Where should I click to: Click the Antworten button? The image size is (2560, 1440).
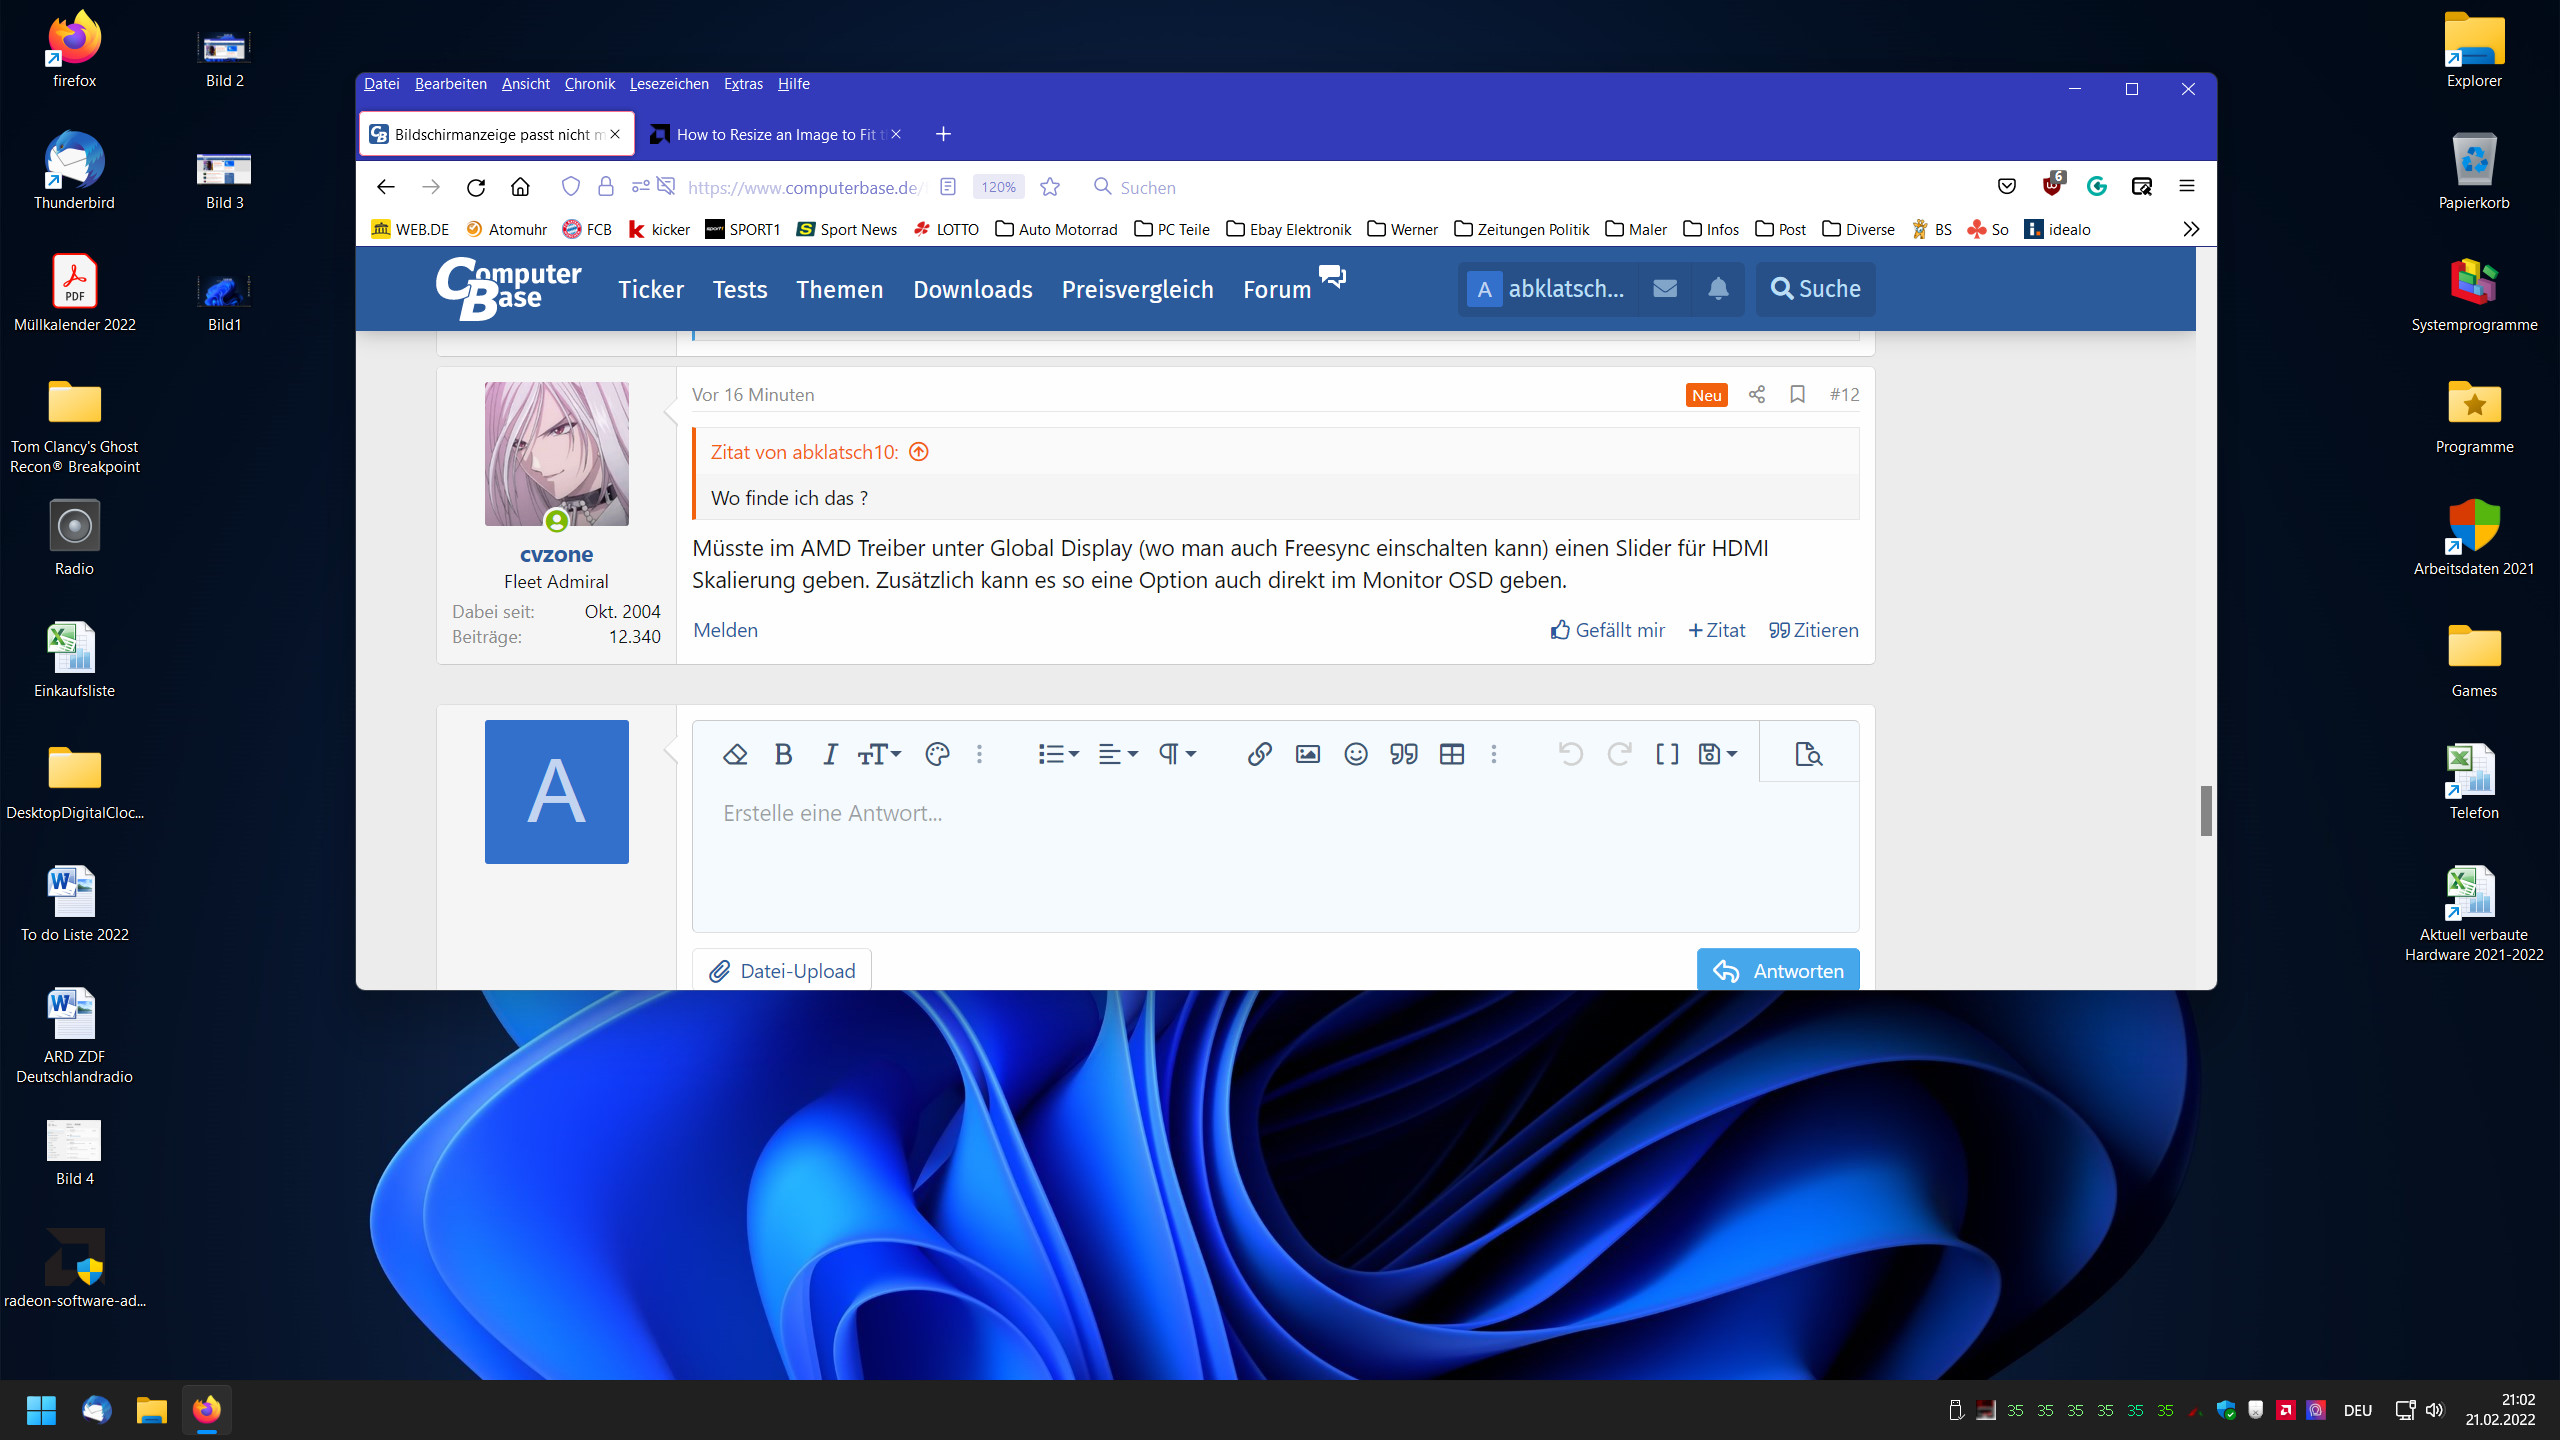tap(1777, 970)
